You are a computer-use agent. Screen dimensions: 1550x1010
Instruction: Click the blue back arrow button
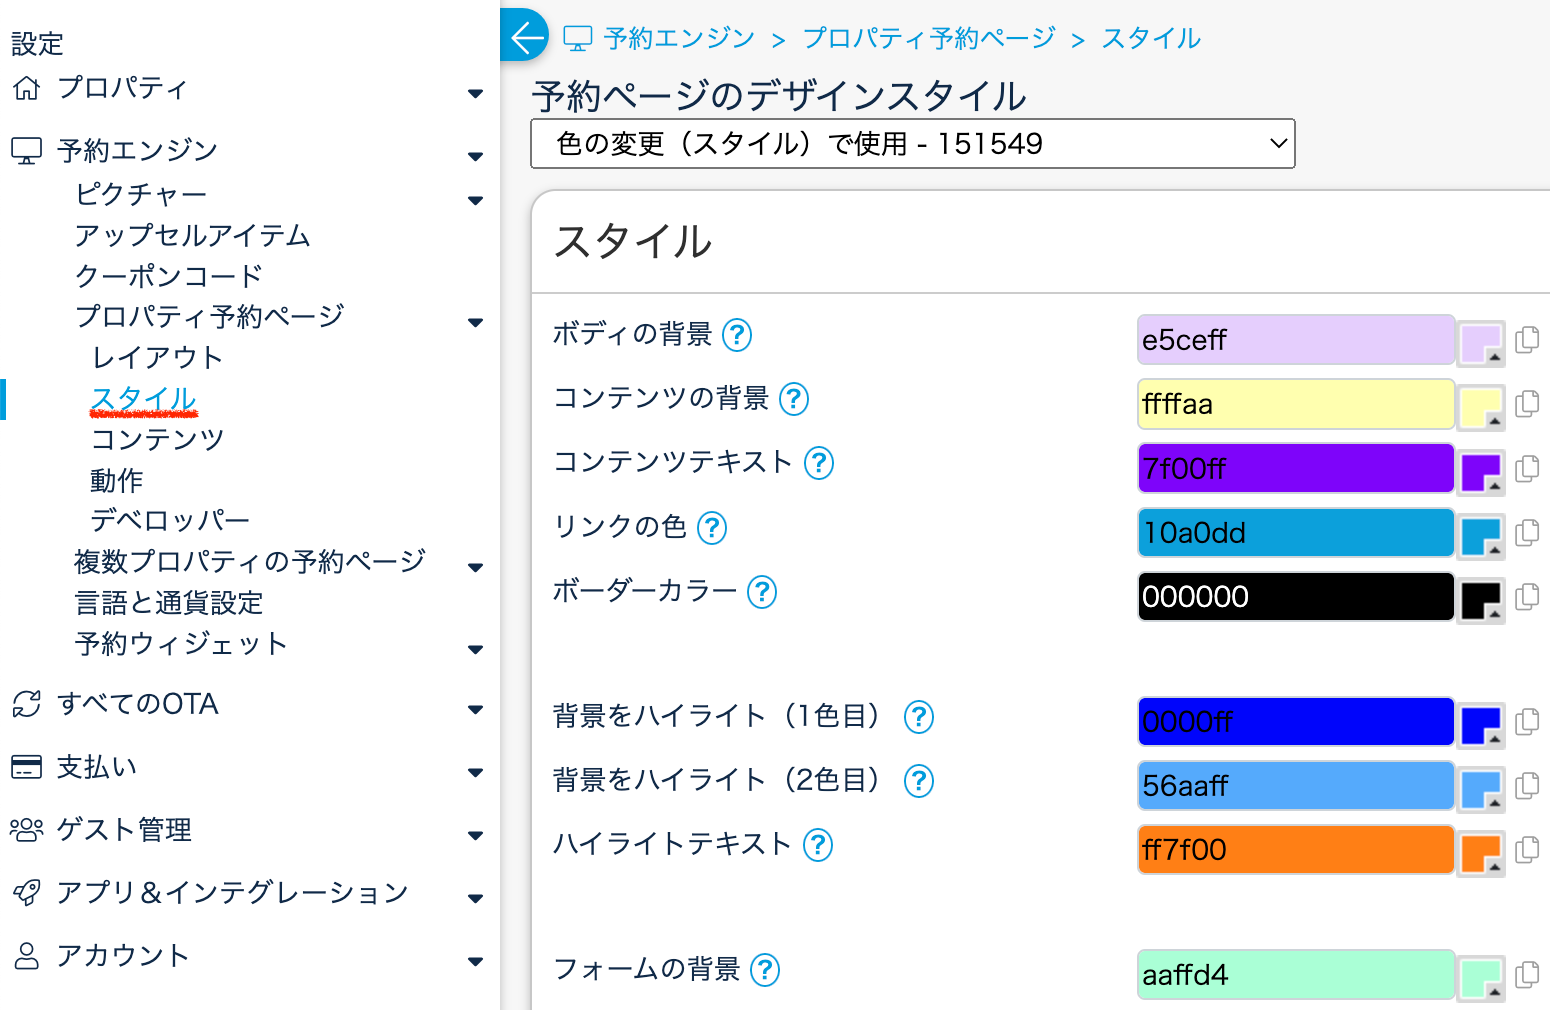(x=524, y=37)
